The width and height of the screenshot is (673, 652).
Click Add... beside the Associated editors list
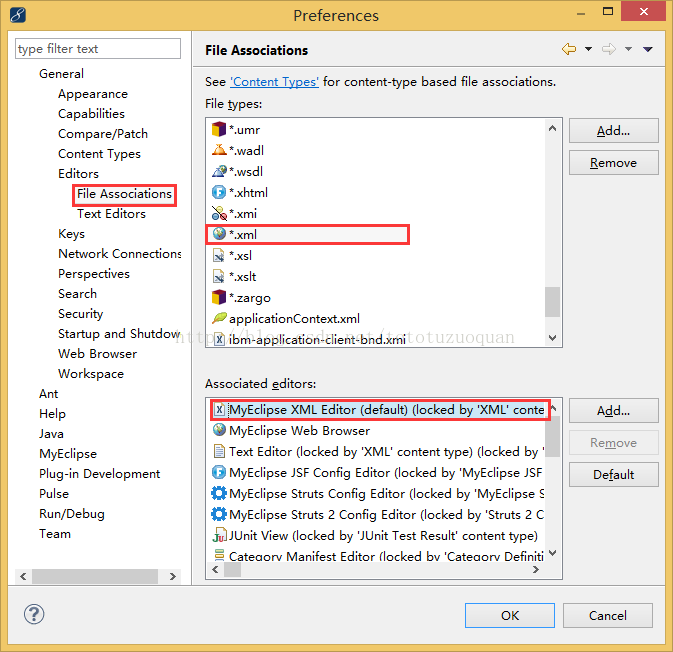pos(614,411)
